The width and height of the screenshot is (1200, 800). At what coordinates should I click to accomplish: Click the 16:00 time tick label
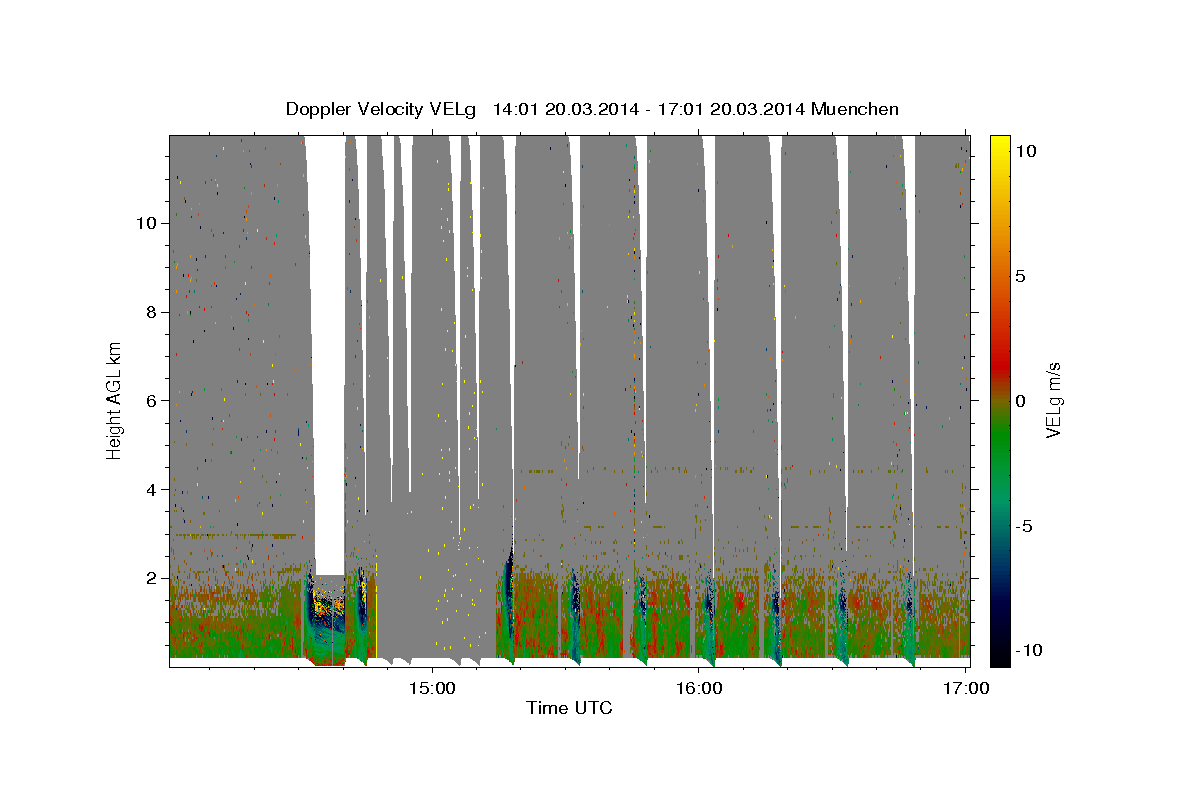pyautogui.click(x=699, y=688)
